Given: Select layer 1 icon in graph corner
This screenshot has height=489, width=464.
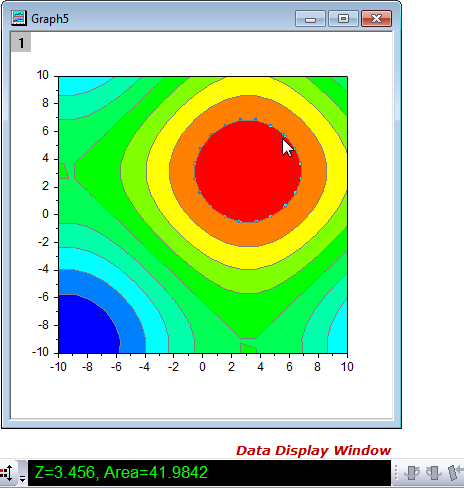Looking at the screenshot, I should pos(21,42).
